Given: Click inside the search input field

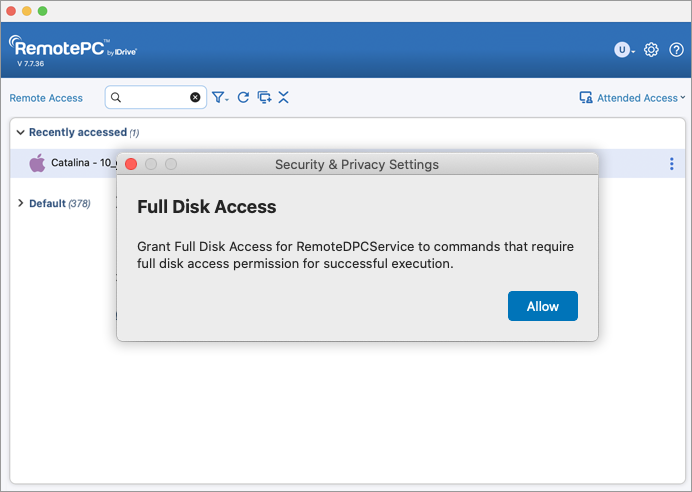Looking at the screenshot, I should [155, 98].
